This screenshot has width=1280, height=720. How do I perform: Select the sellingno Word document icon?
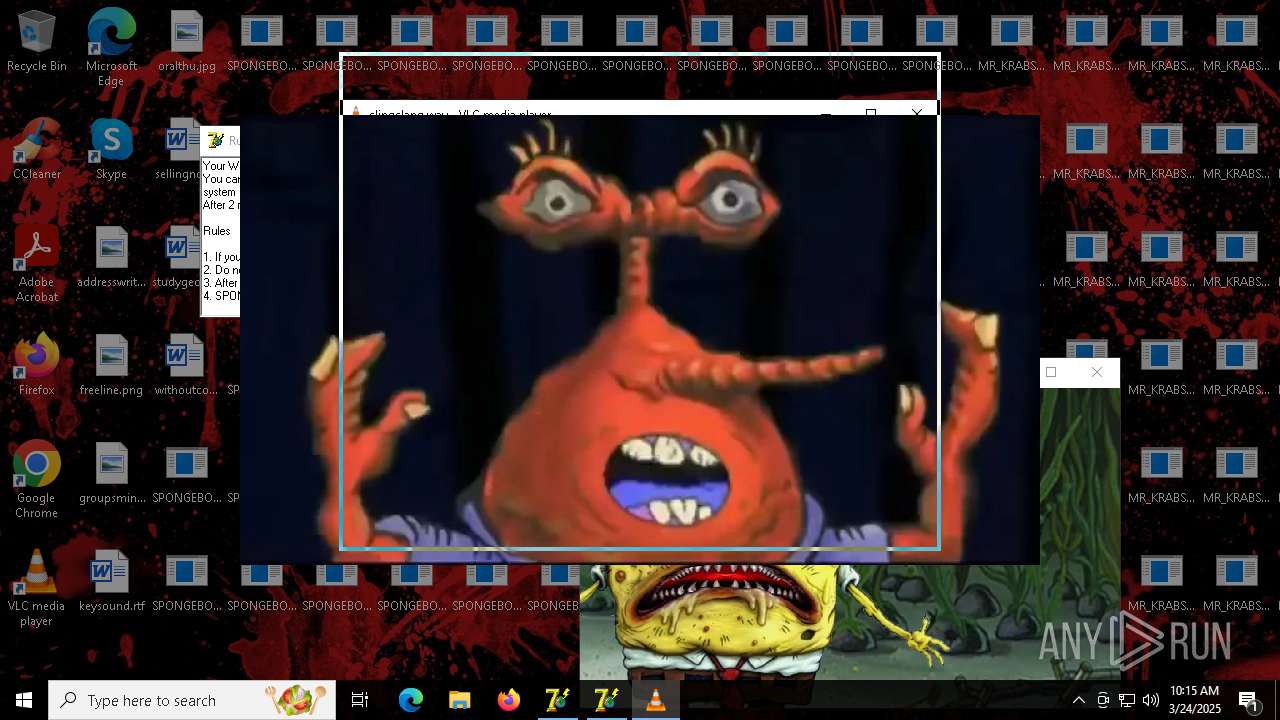point(182,150)
